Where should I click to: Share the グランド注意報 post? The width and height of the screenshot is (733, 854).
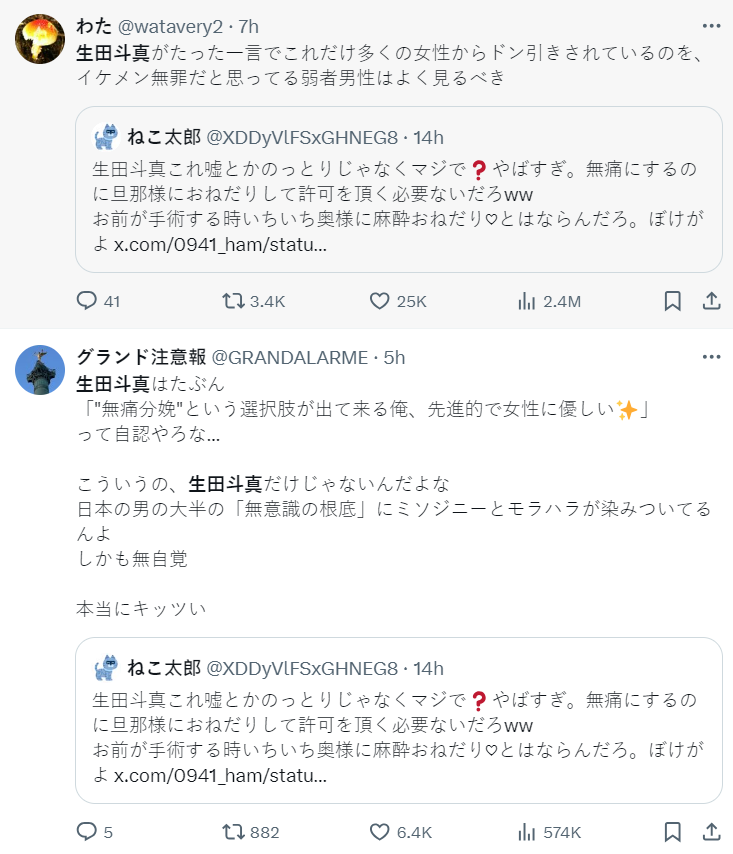coord(712,832)
